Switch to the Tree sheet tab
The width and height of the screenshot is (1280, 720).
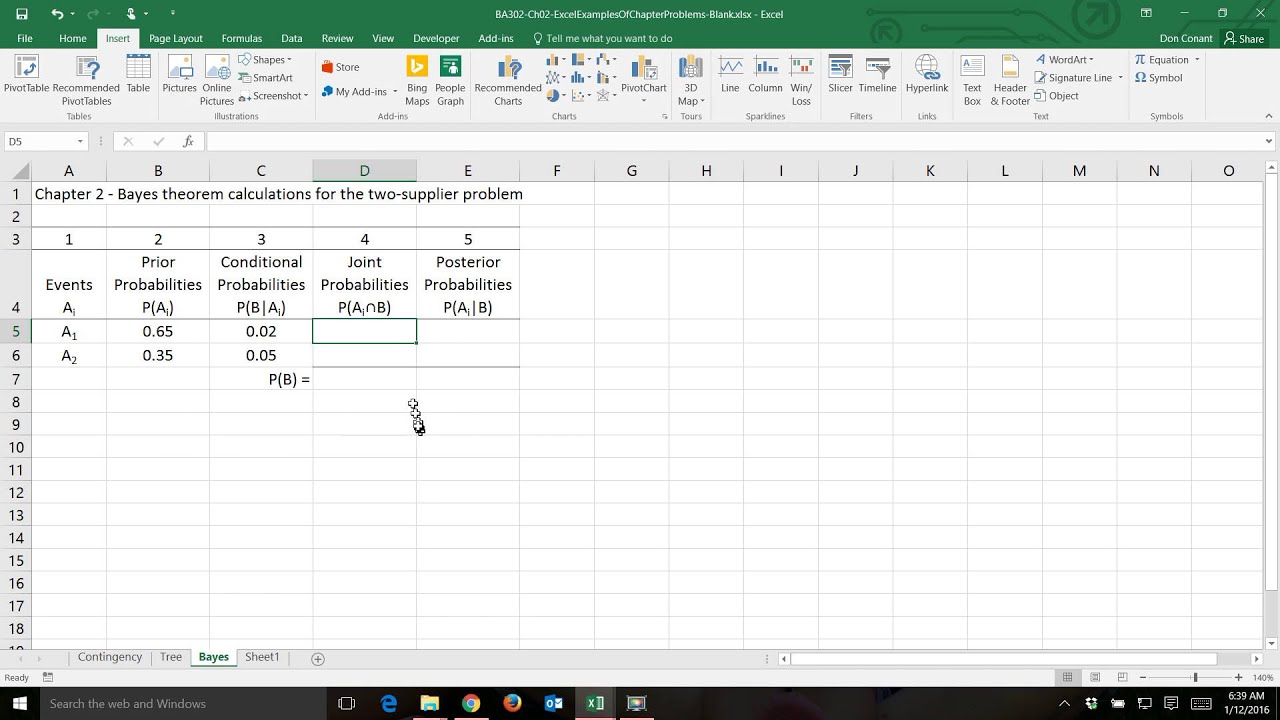171,657
